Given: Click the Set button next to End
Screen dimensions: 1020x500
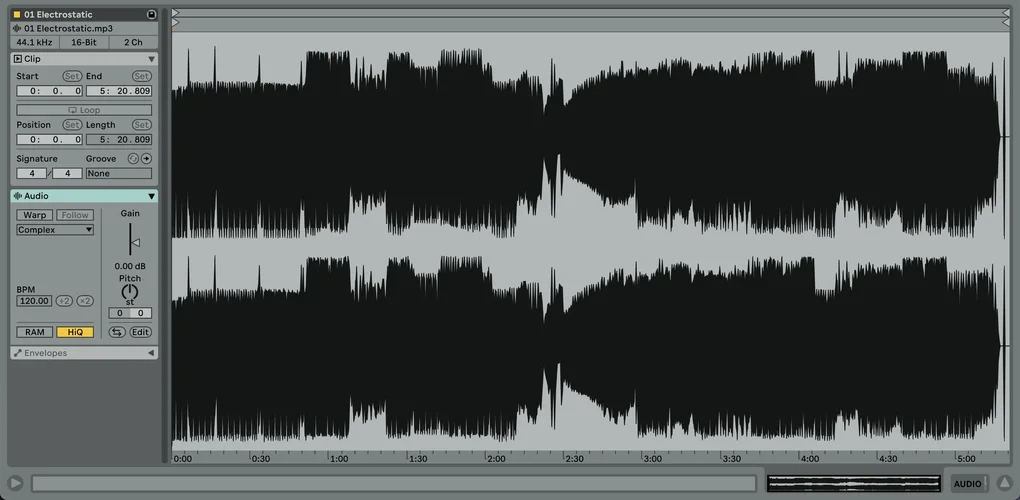Looking at the screenshot, I should pyautogui.click(x=141, y=76).
